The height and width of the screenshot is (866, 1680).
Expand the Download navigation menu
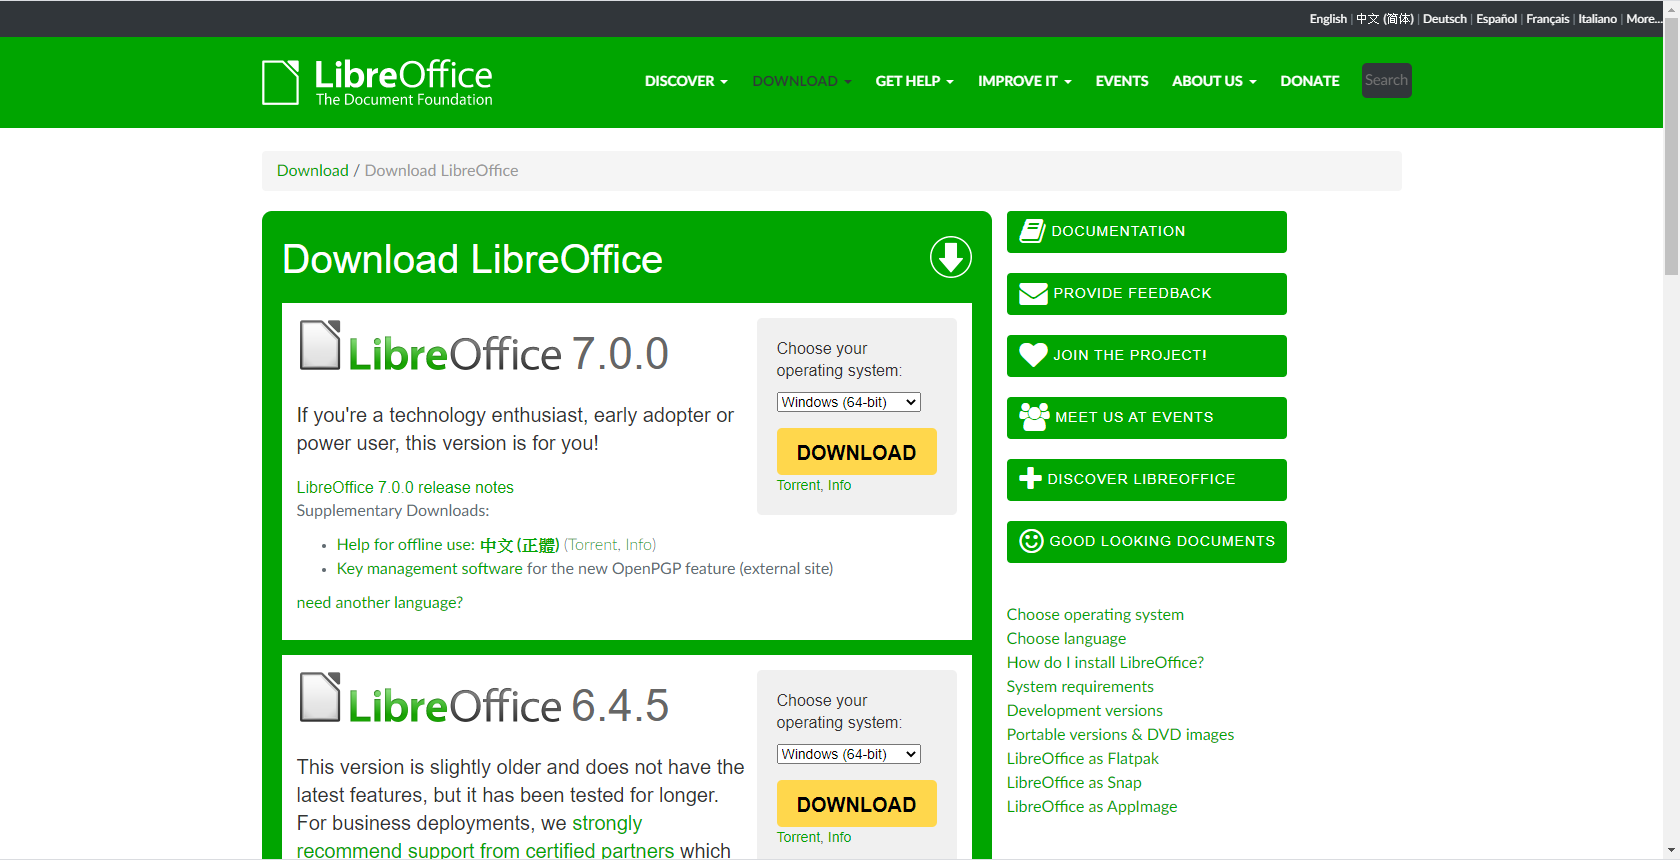click(802, 81)
